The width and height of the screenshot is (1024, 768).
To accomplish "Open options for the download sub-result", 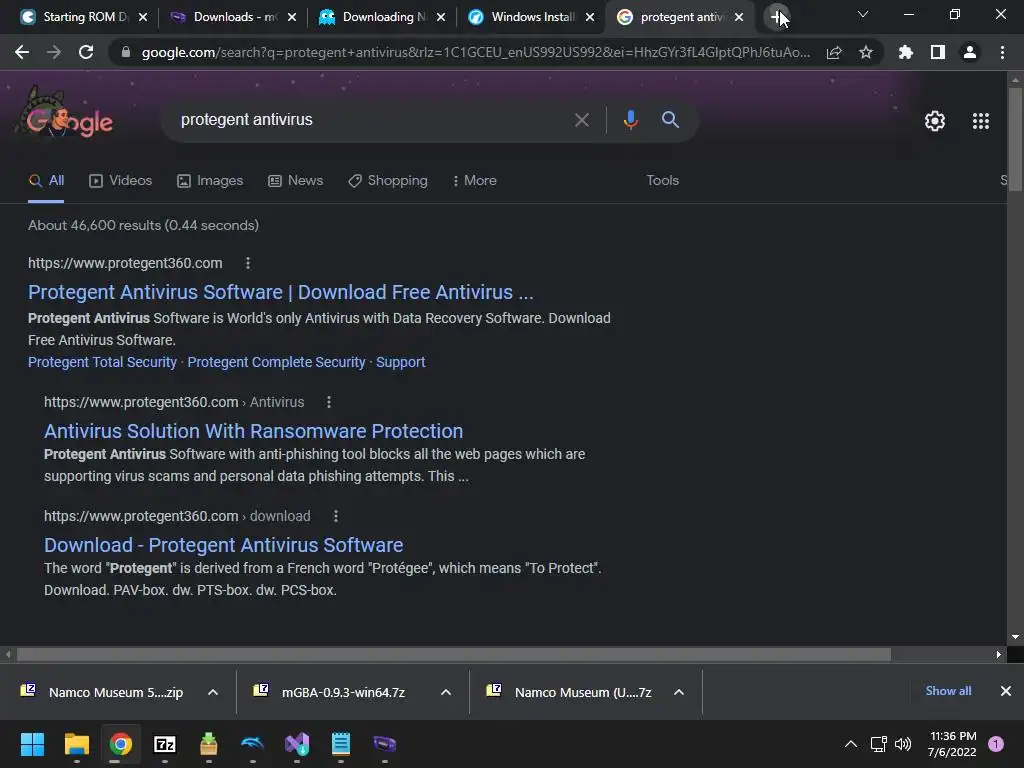I will click(x=336, y=516).
